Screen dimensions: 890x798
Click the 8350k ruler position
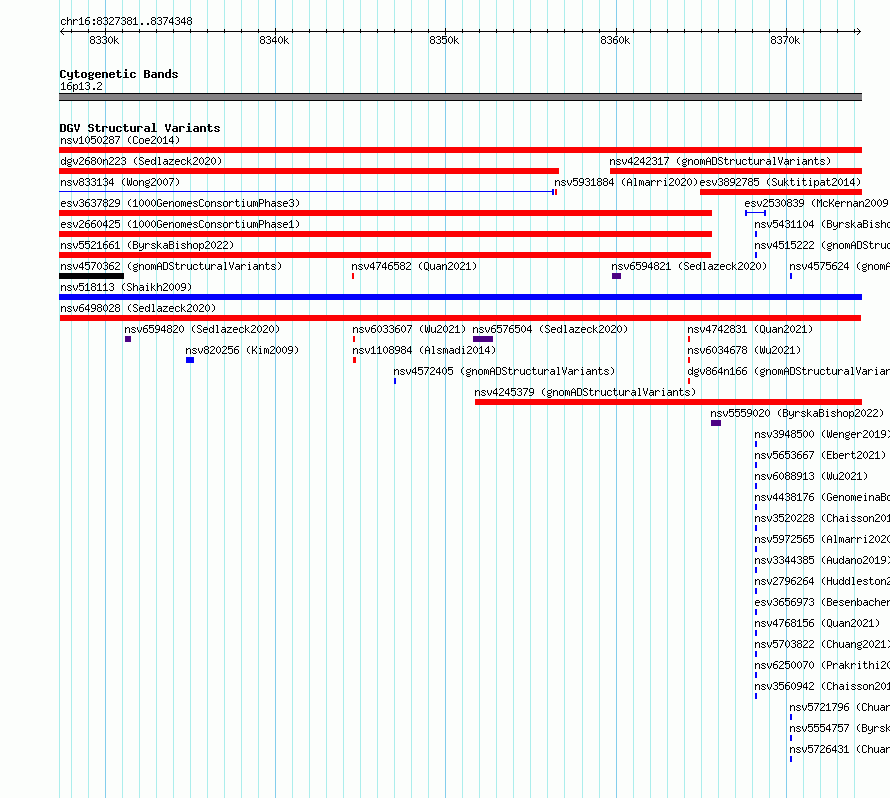444,40
